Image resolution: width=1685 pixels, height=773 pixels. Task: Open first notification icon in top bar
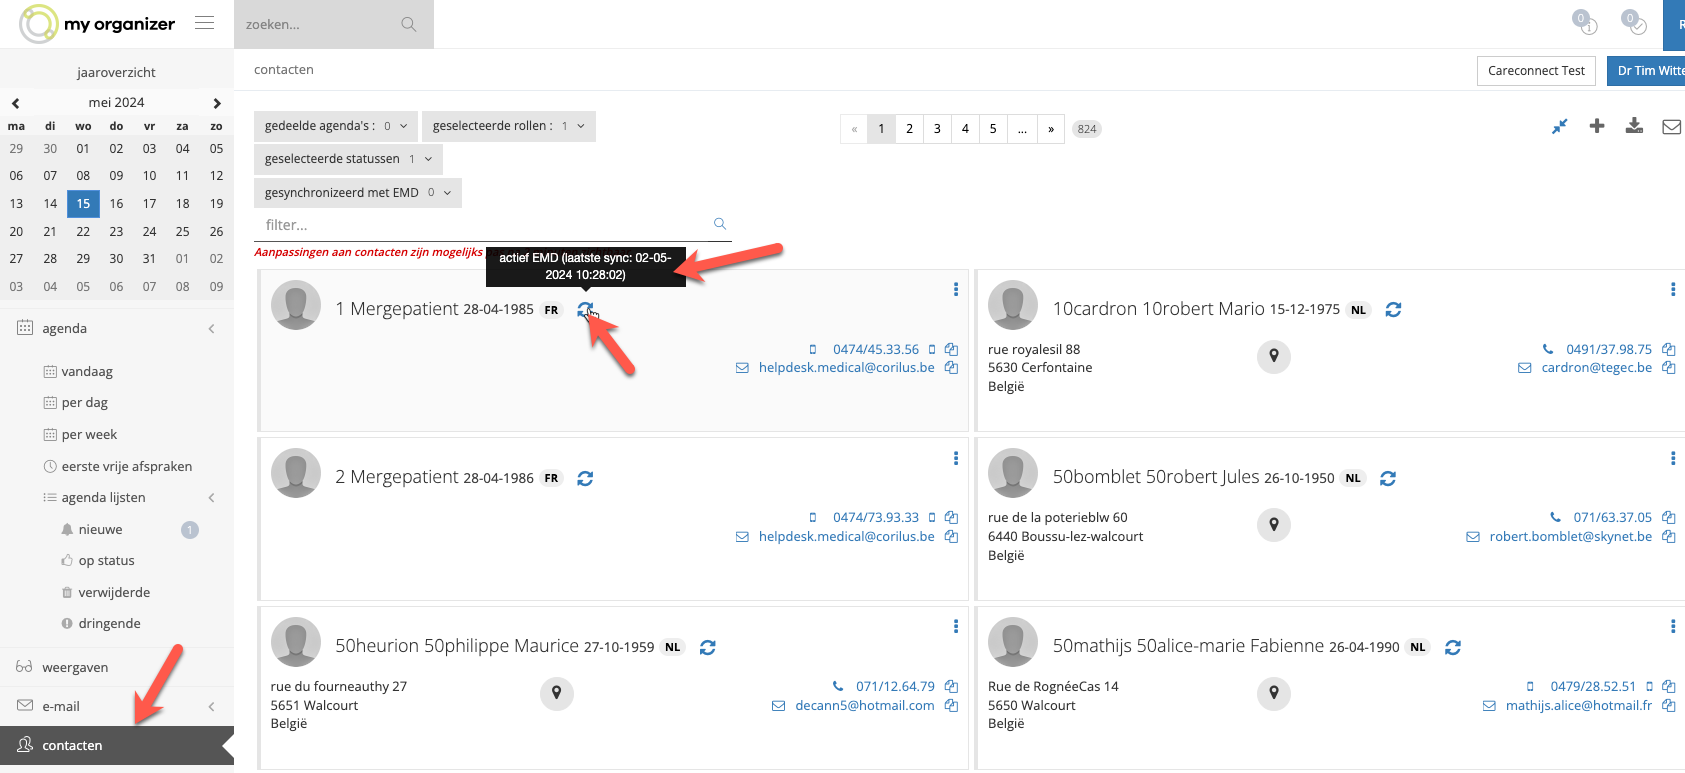click(1585, 22)
